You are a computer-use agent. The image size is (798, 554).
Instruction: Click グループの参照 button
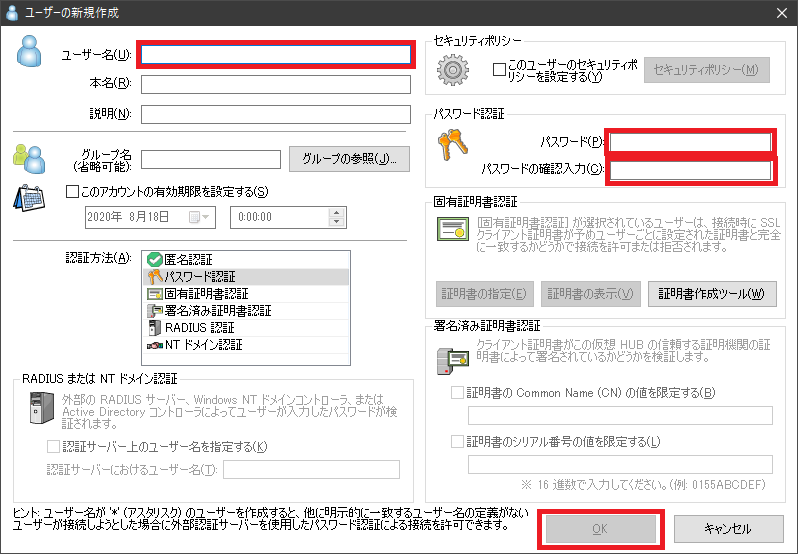[x=349, y=159]
